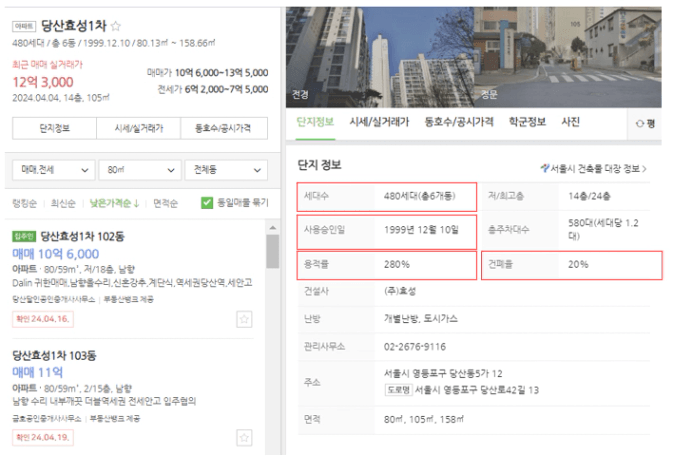Sort listings by 낮은가격순
Image resolution: width=673 pixels, height=474 pixels.
pyautogui.click(x=115, y=203)
